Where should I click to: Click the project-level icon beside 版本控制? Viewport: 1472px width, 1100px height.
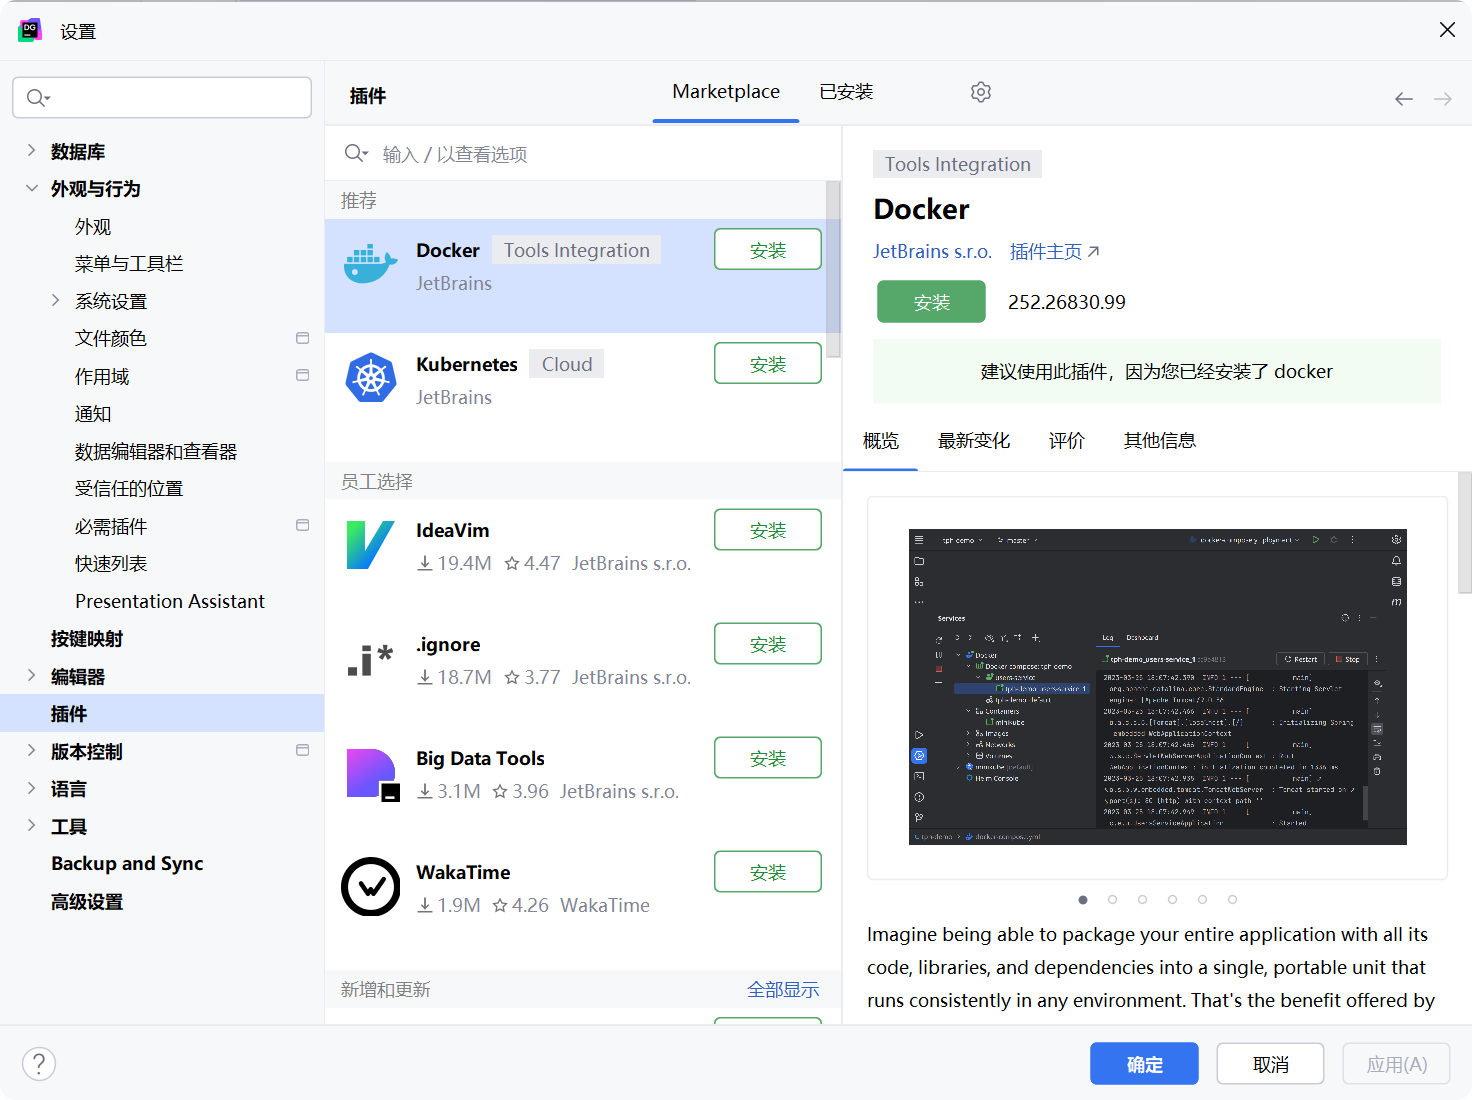pos(303,750)
